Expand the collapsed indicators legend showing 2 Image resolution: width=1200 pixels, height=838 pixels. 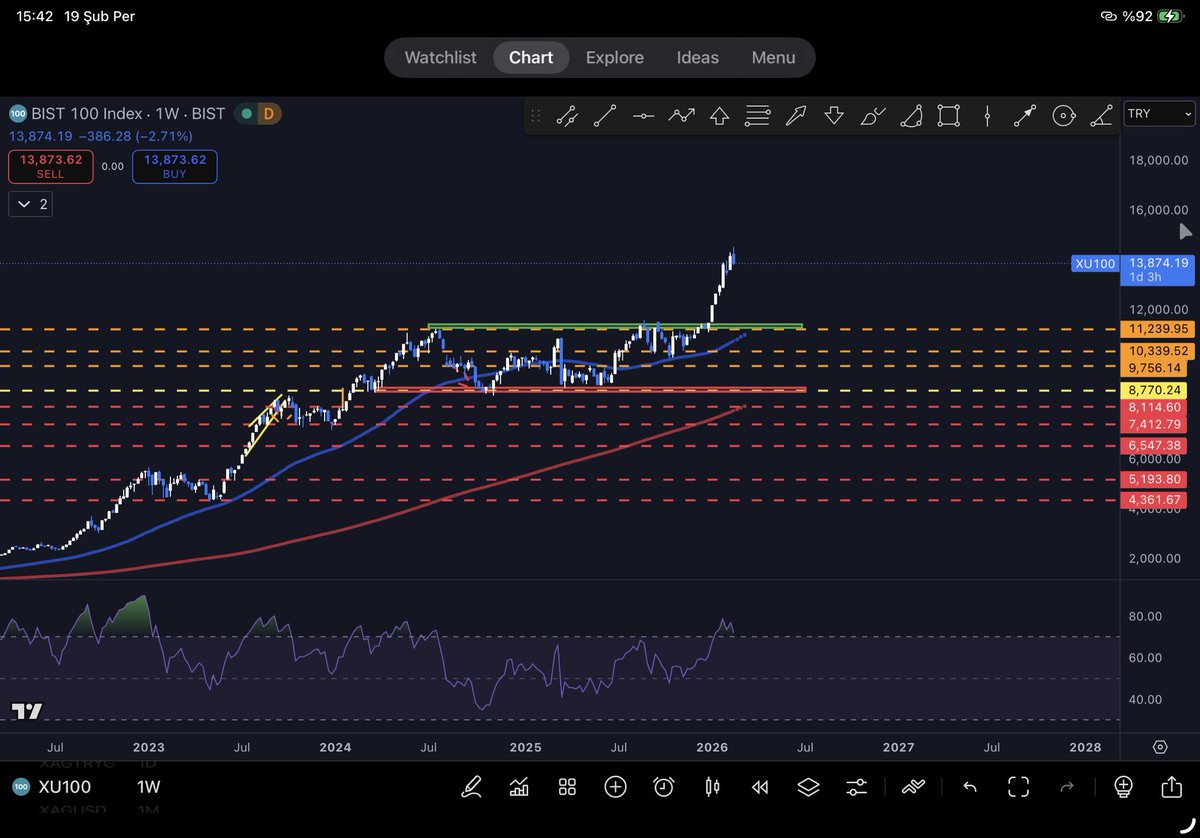(x=30, y=204)
